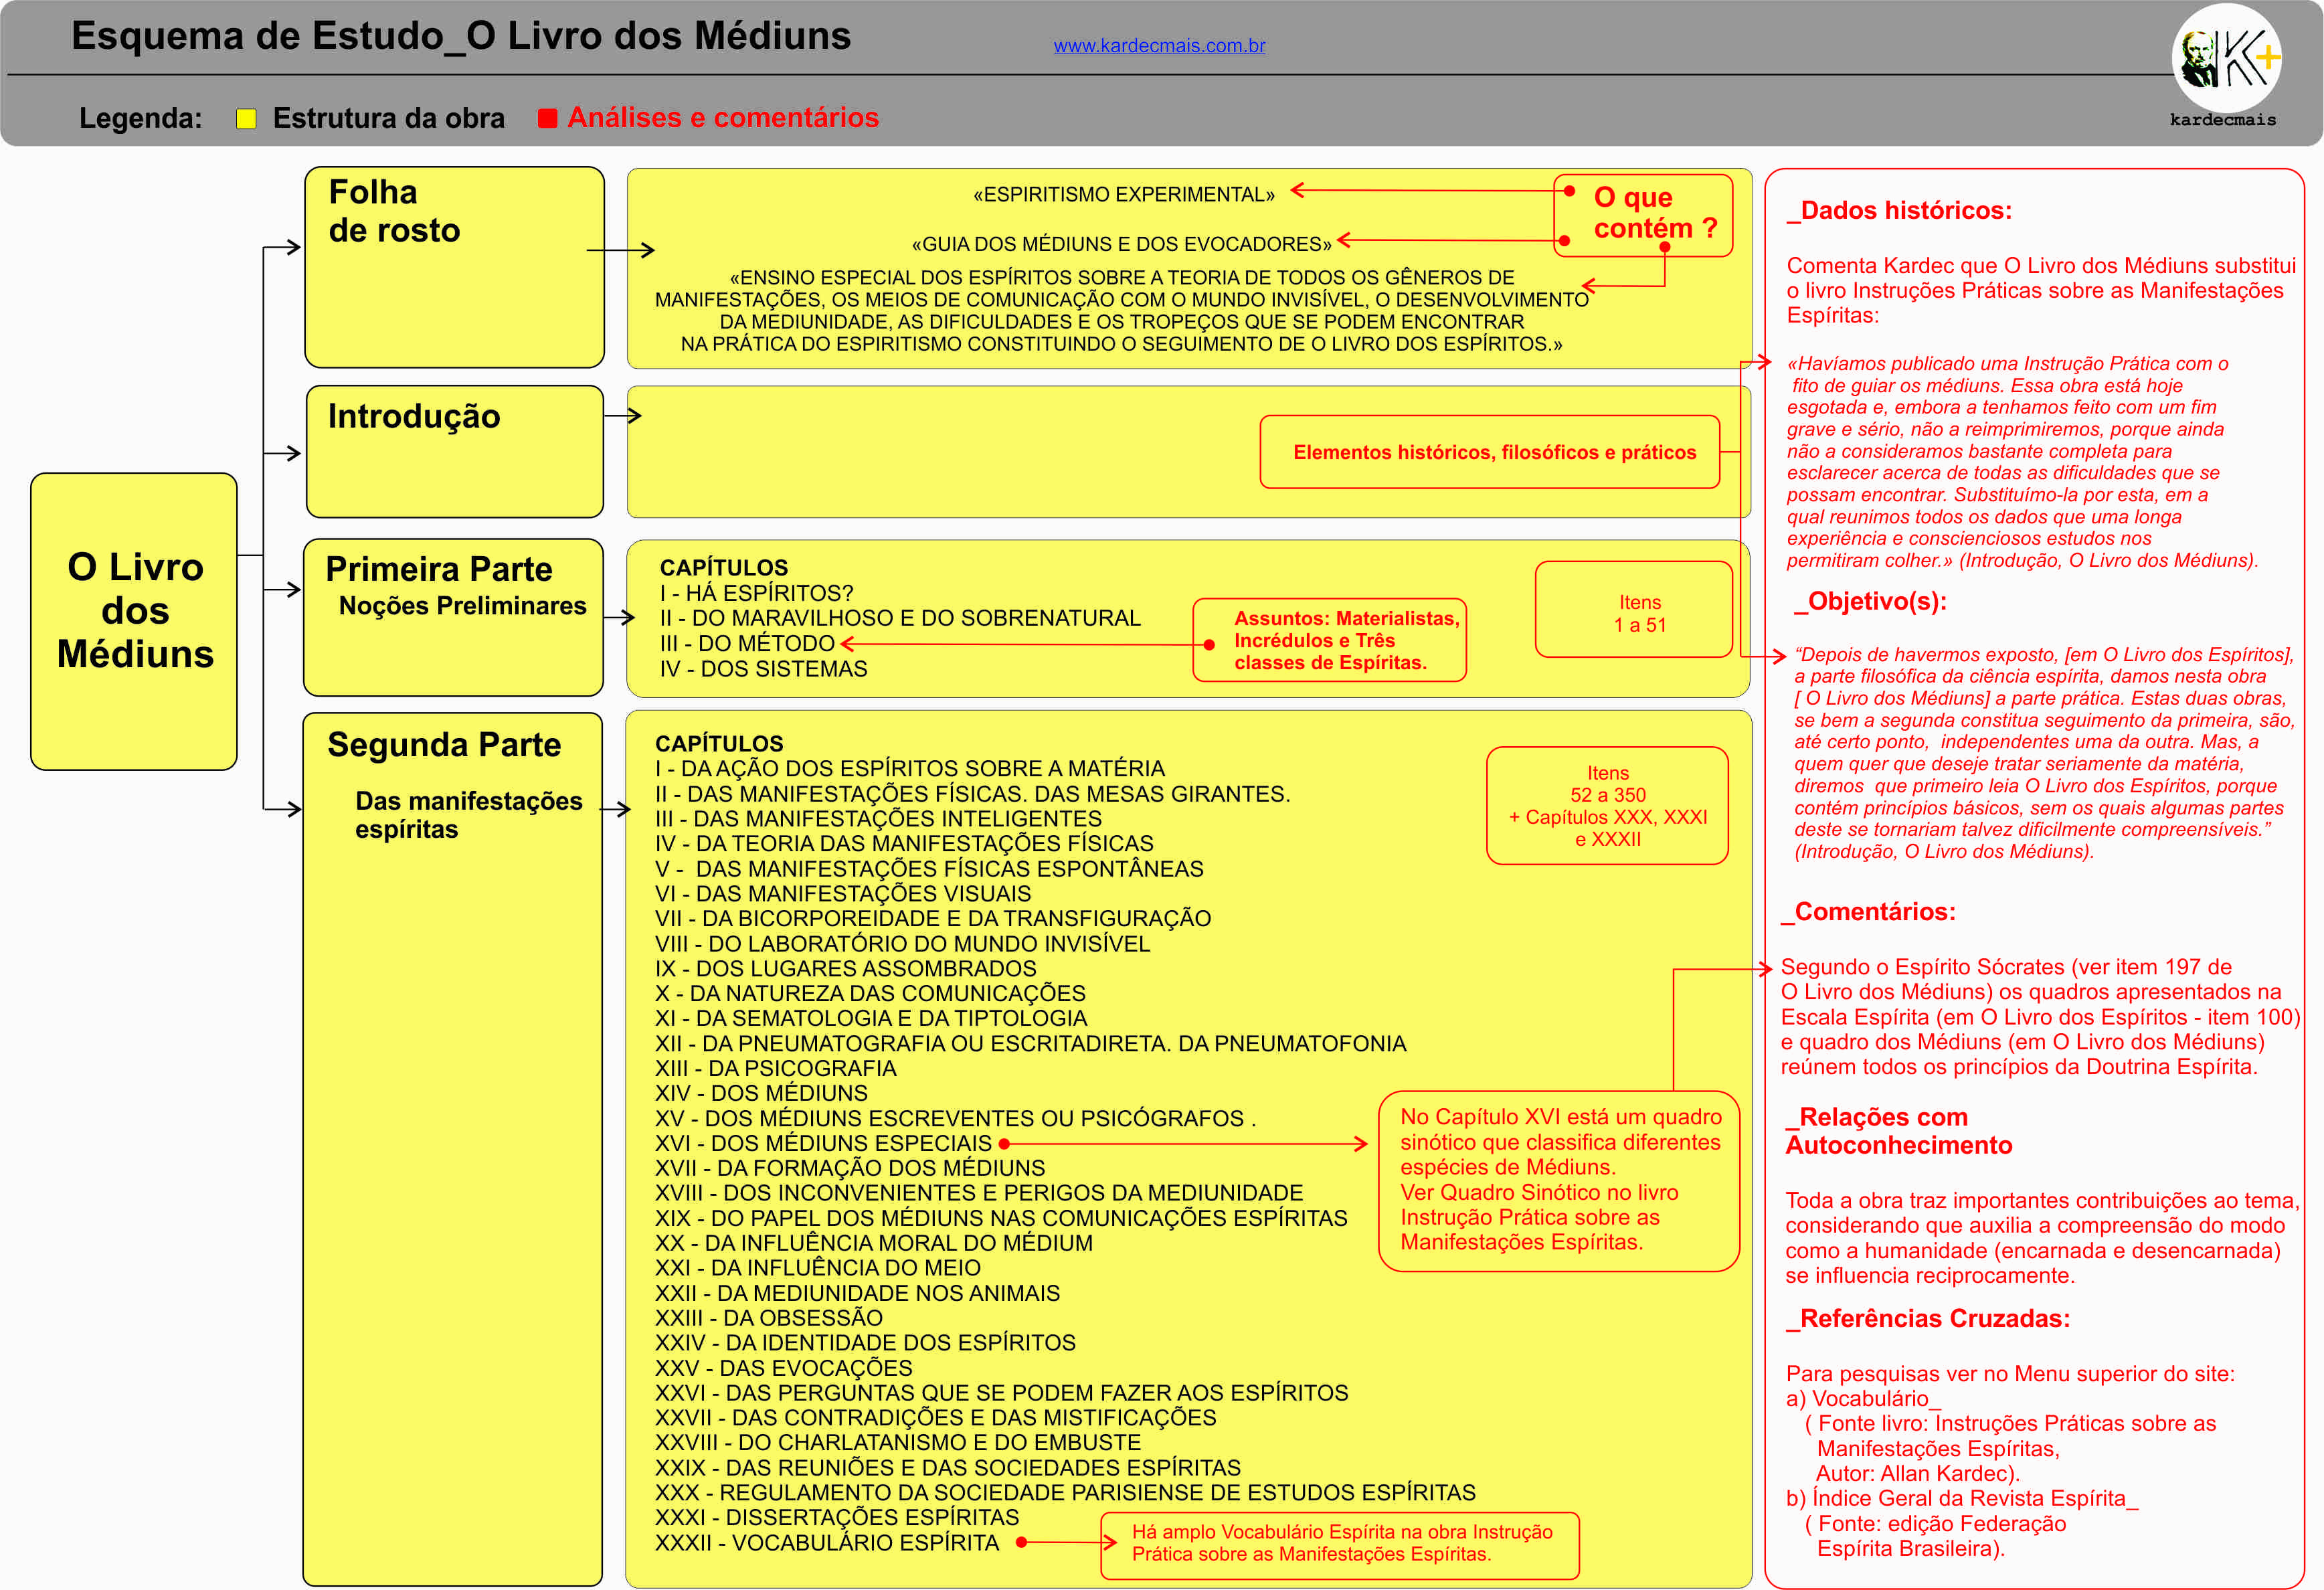
Task: Click the "Assuntos: Materialistas, Incrédulos" callout
Action: coord(1330,640)
